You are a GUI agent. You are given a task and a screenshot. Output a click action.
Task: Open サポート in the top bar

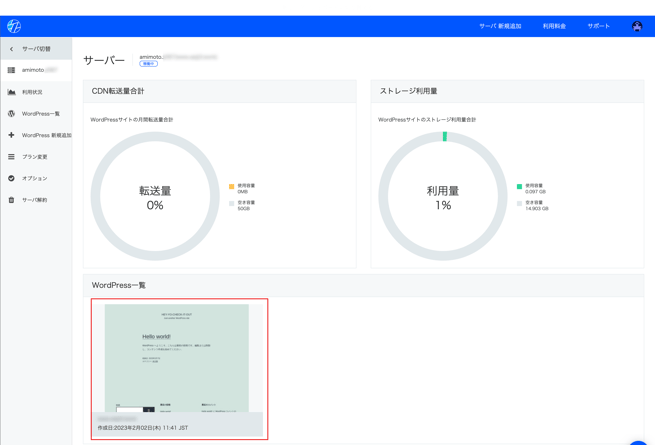[x=599, y=26]
